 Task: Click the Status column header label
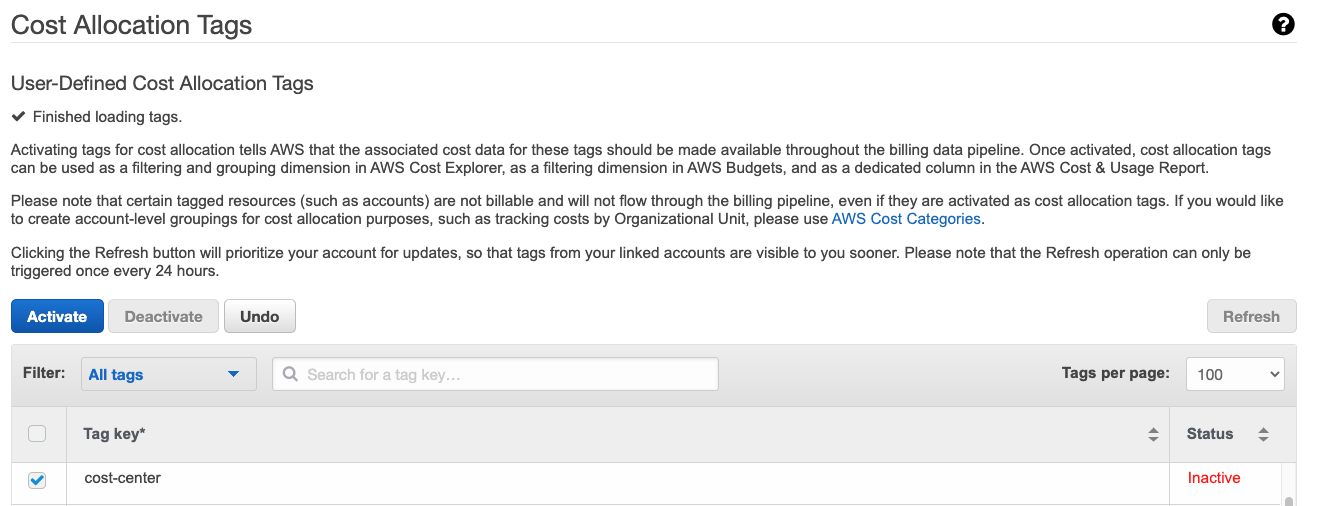(x=1209, y=434)
